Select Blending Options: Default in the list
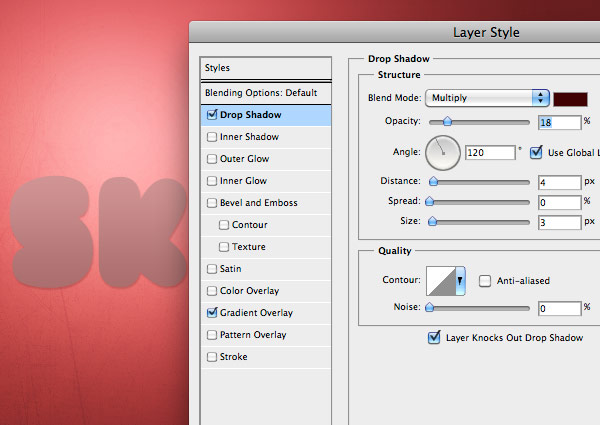Viewport: 600px width, 425px height. pyautogui.click(x=261, y=93)
